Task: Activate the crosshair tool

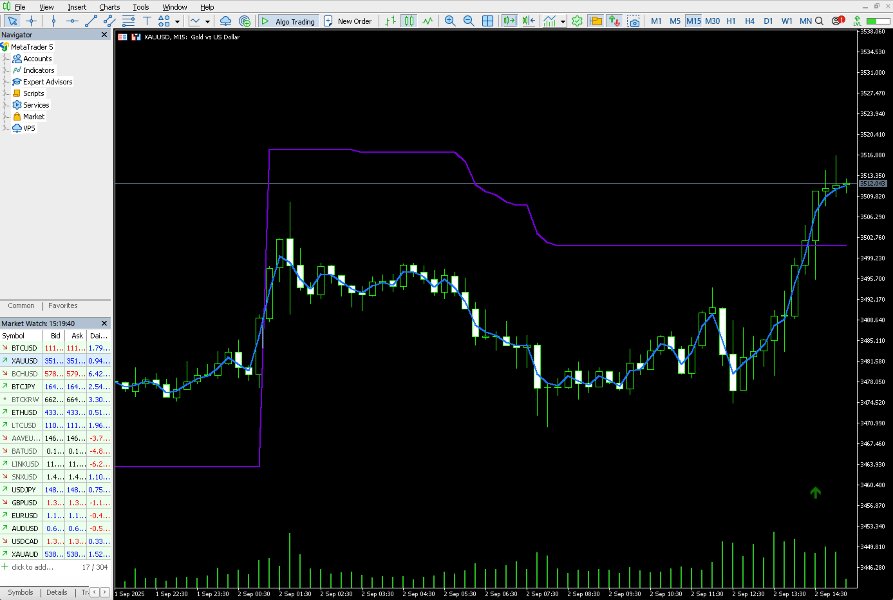Action: pyautogui.click(x=31, y=21)
